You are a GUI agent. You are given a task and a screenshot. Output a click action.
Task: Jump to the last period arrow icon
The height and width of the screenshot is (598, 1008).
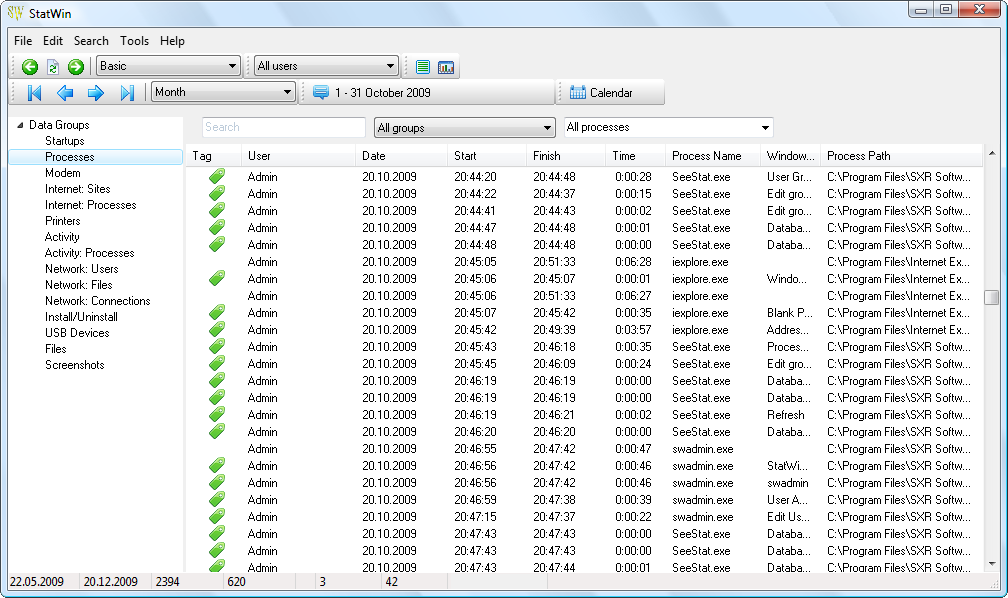(x=127, y=92)
